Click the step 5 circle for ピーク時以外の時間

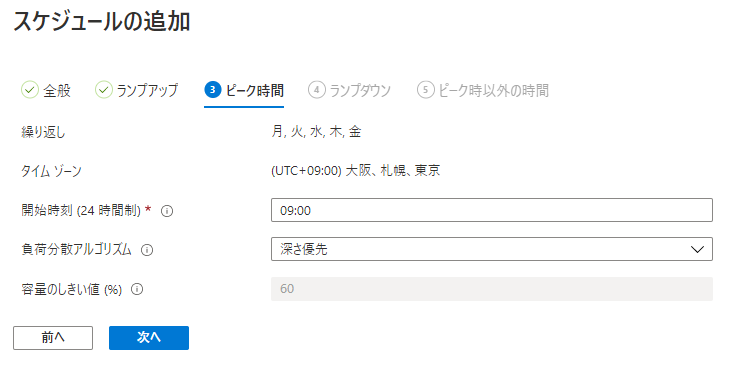point(425,90)
